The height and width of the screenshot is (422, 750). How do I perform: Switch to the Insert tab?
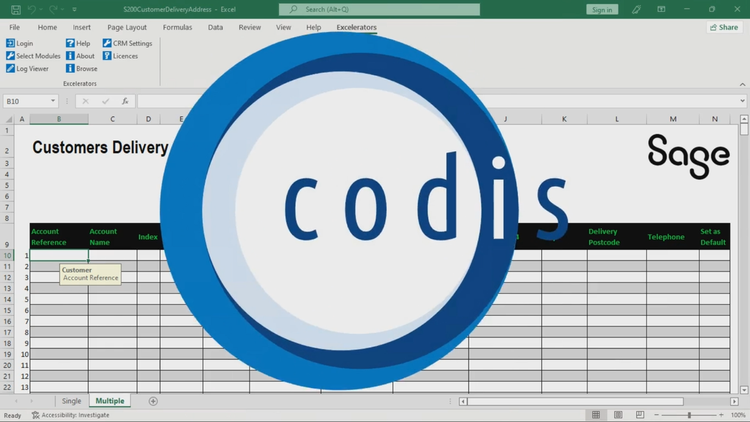(x=81, y=27)
